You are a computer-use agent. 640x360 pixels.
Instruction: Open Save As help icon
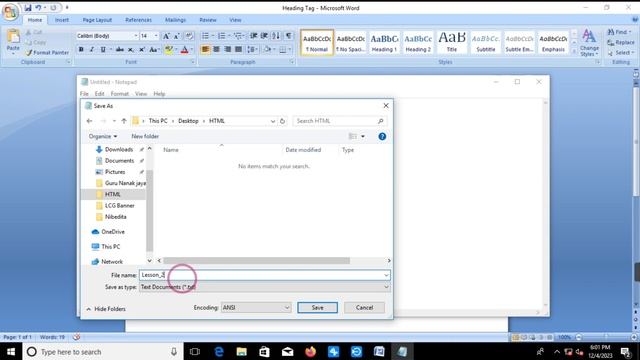(x=382, y=137)
